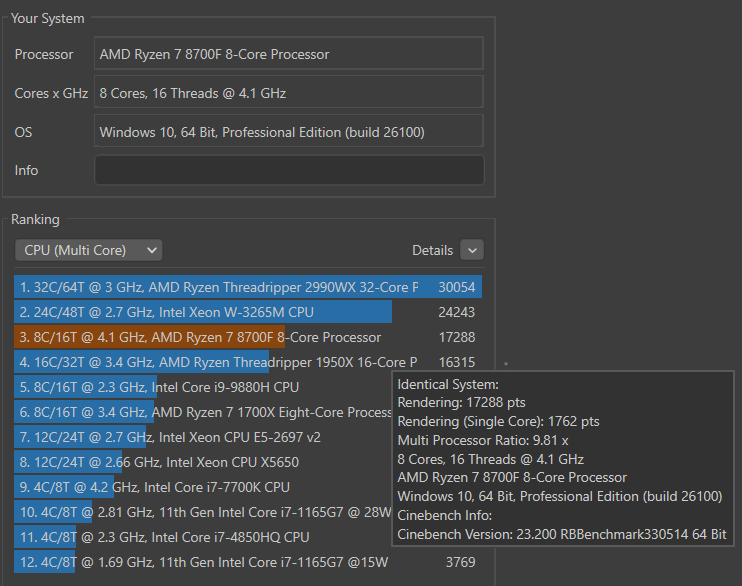Click the score value 24243
This screenshot has width=742, height=586.
(x=457, y=312)
